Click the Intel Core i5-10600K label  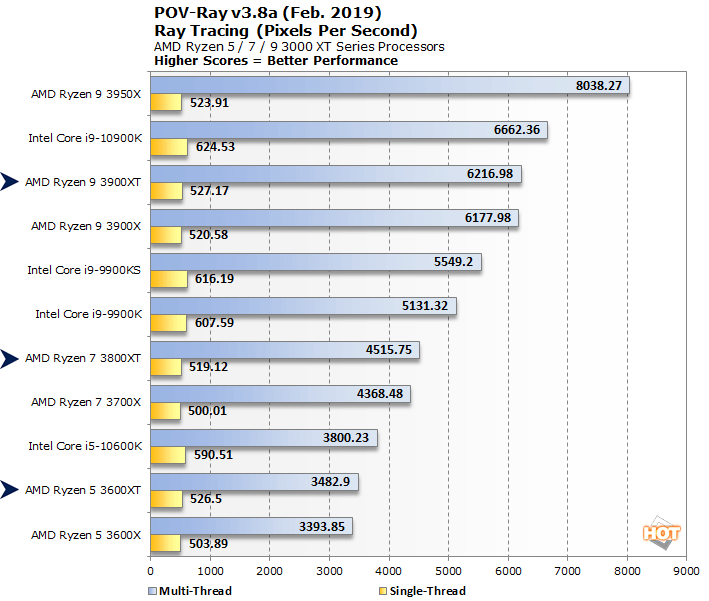pos(85,446)
